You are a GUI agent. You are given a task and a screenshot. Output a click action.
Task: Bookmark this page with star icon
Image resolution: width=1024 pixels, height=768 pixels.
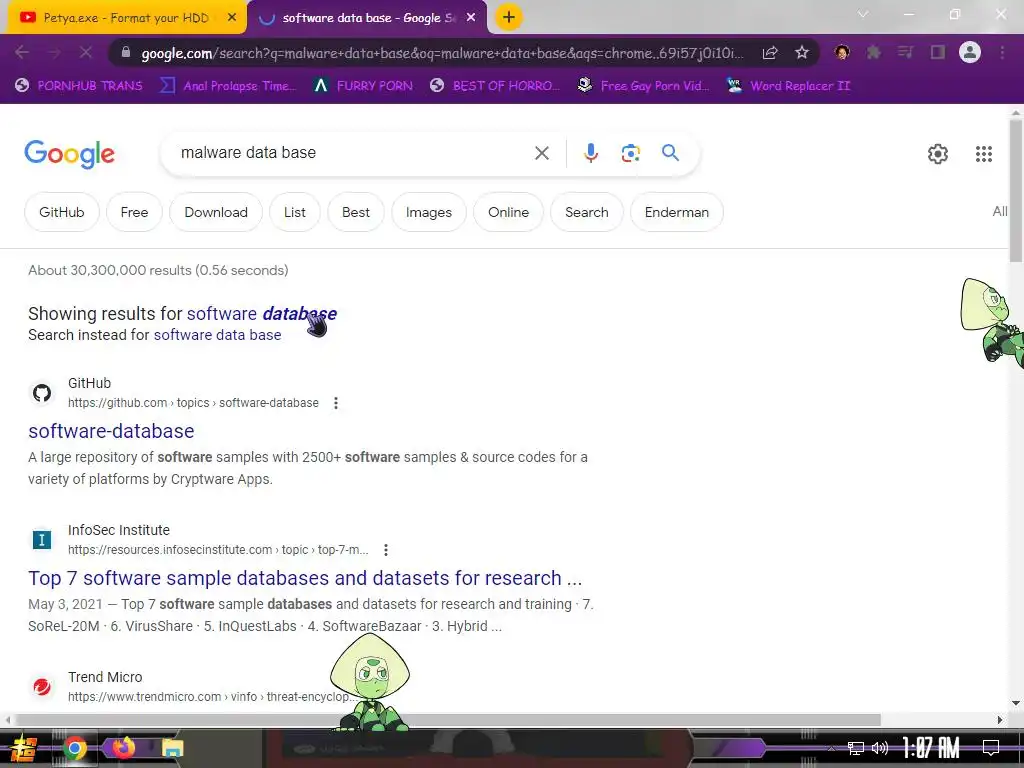(x=802, y=52)
